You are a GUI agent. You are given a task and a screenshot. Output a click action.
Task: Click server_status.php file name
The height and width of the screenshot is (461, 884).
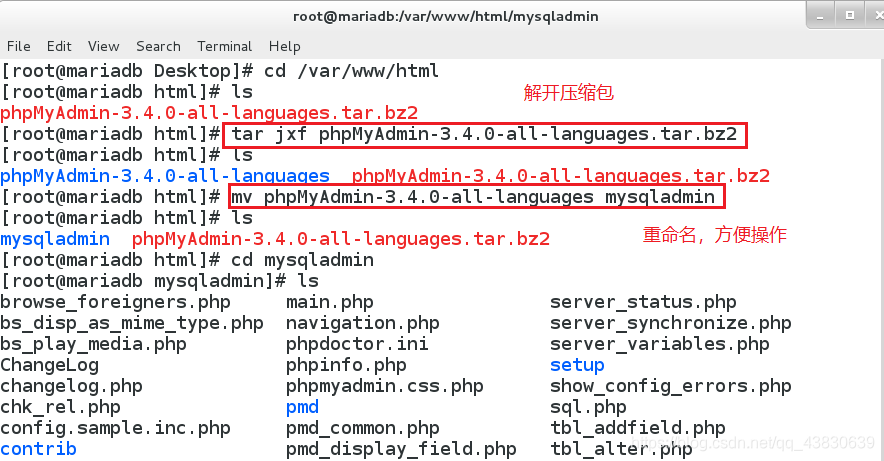(x=643, y=302)
